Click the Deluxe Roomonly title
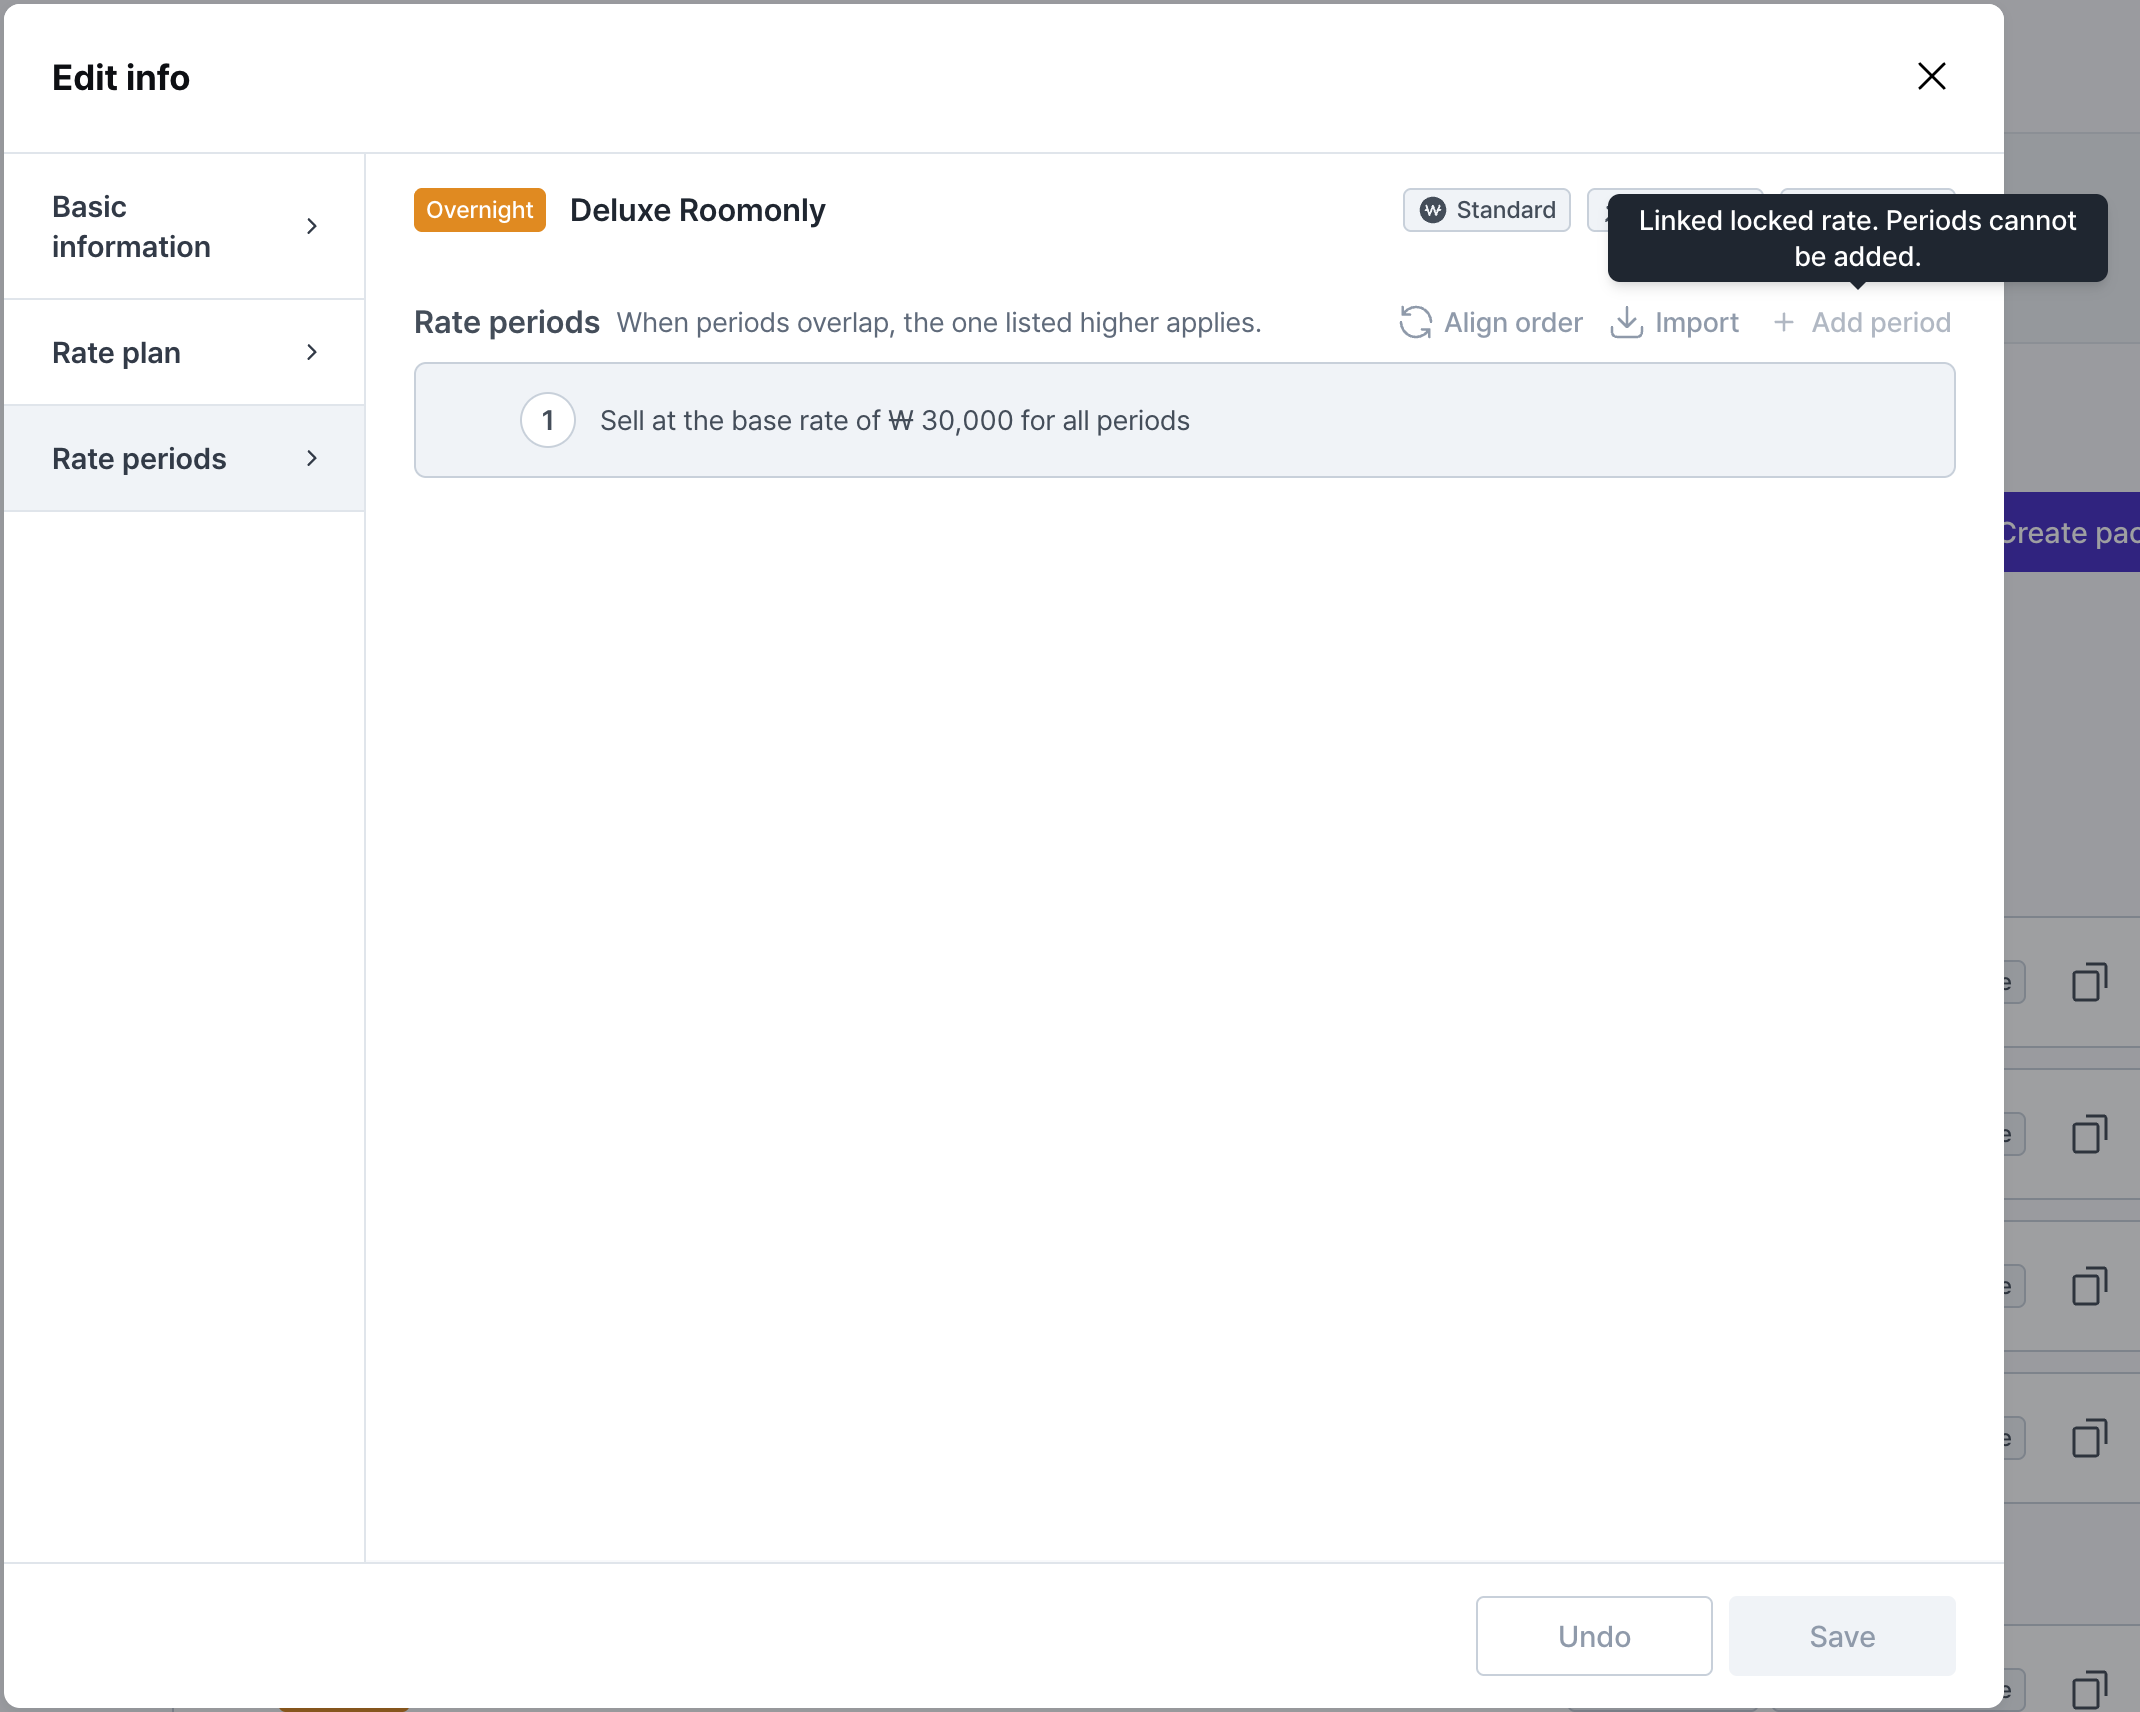 pyautogui.click(x=697, y=210)
